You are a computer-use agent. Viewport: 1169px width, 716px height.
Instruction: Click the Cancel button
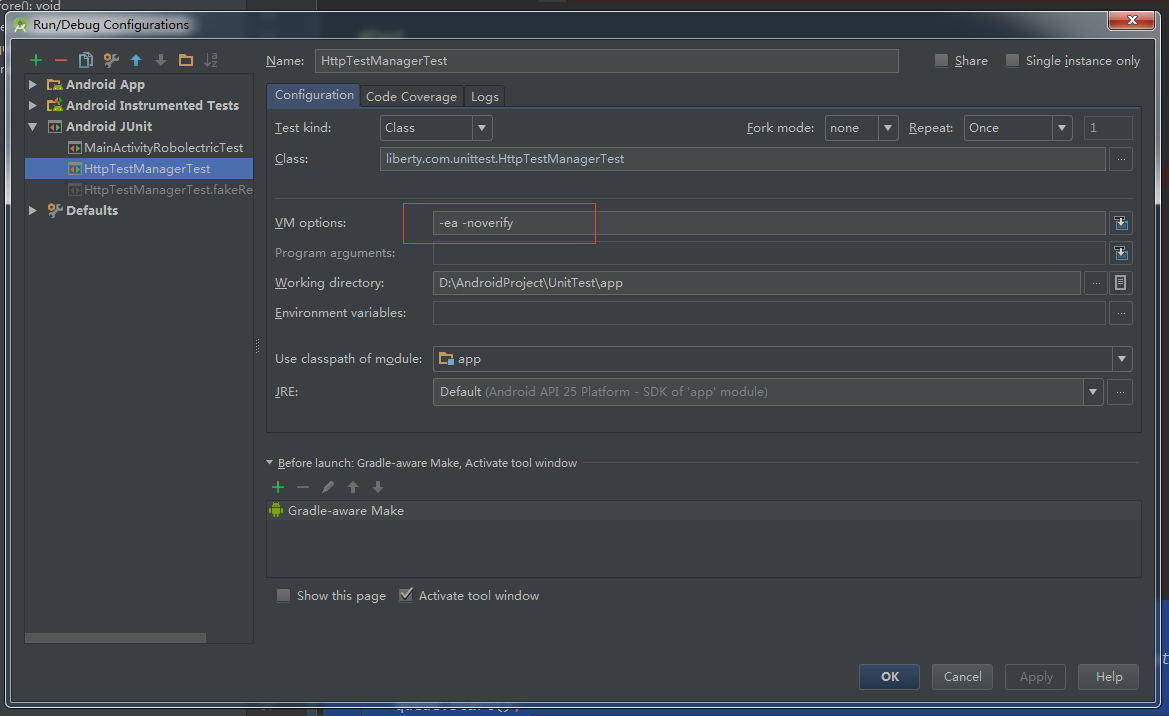pyautogui.click(x=962, y=676)
